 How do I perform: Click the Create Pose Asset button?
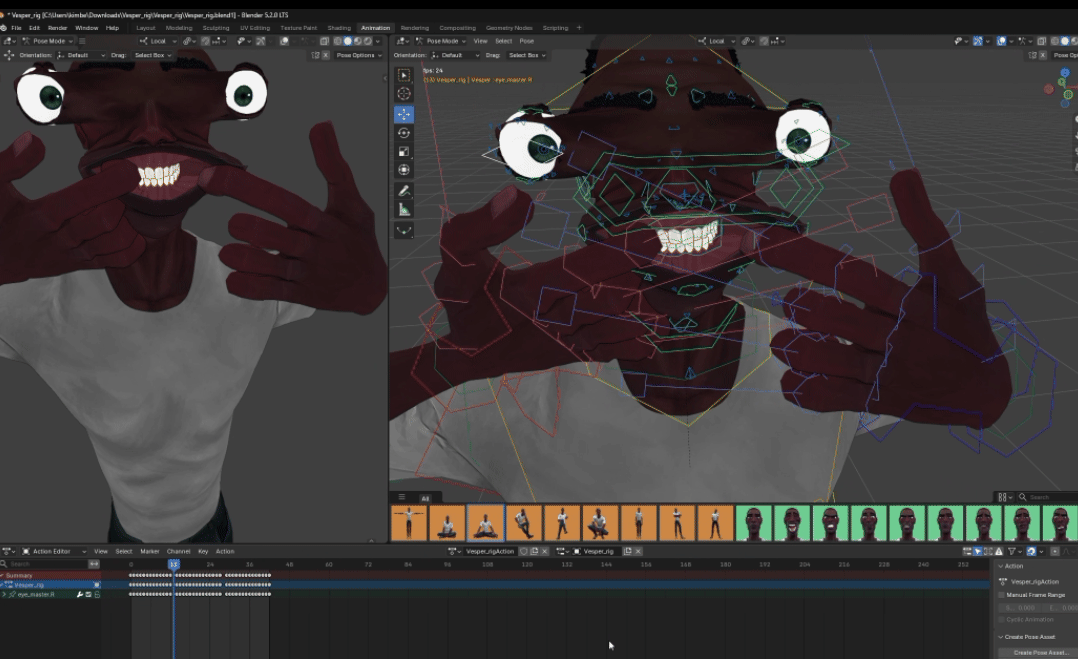(1041, 653)
